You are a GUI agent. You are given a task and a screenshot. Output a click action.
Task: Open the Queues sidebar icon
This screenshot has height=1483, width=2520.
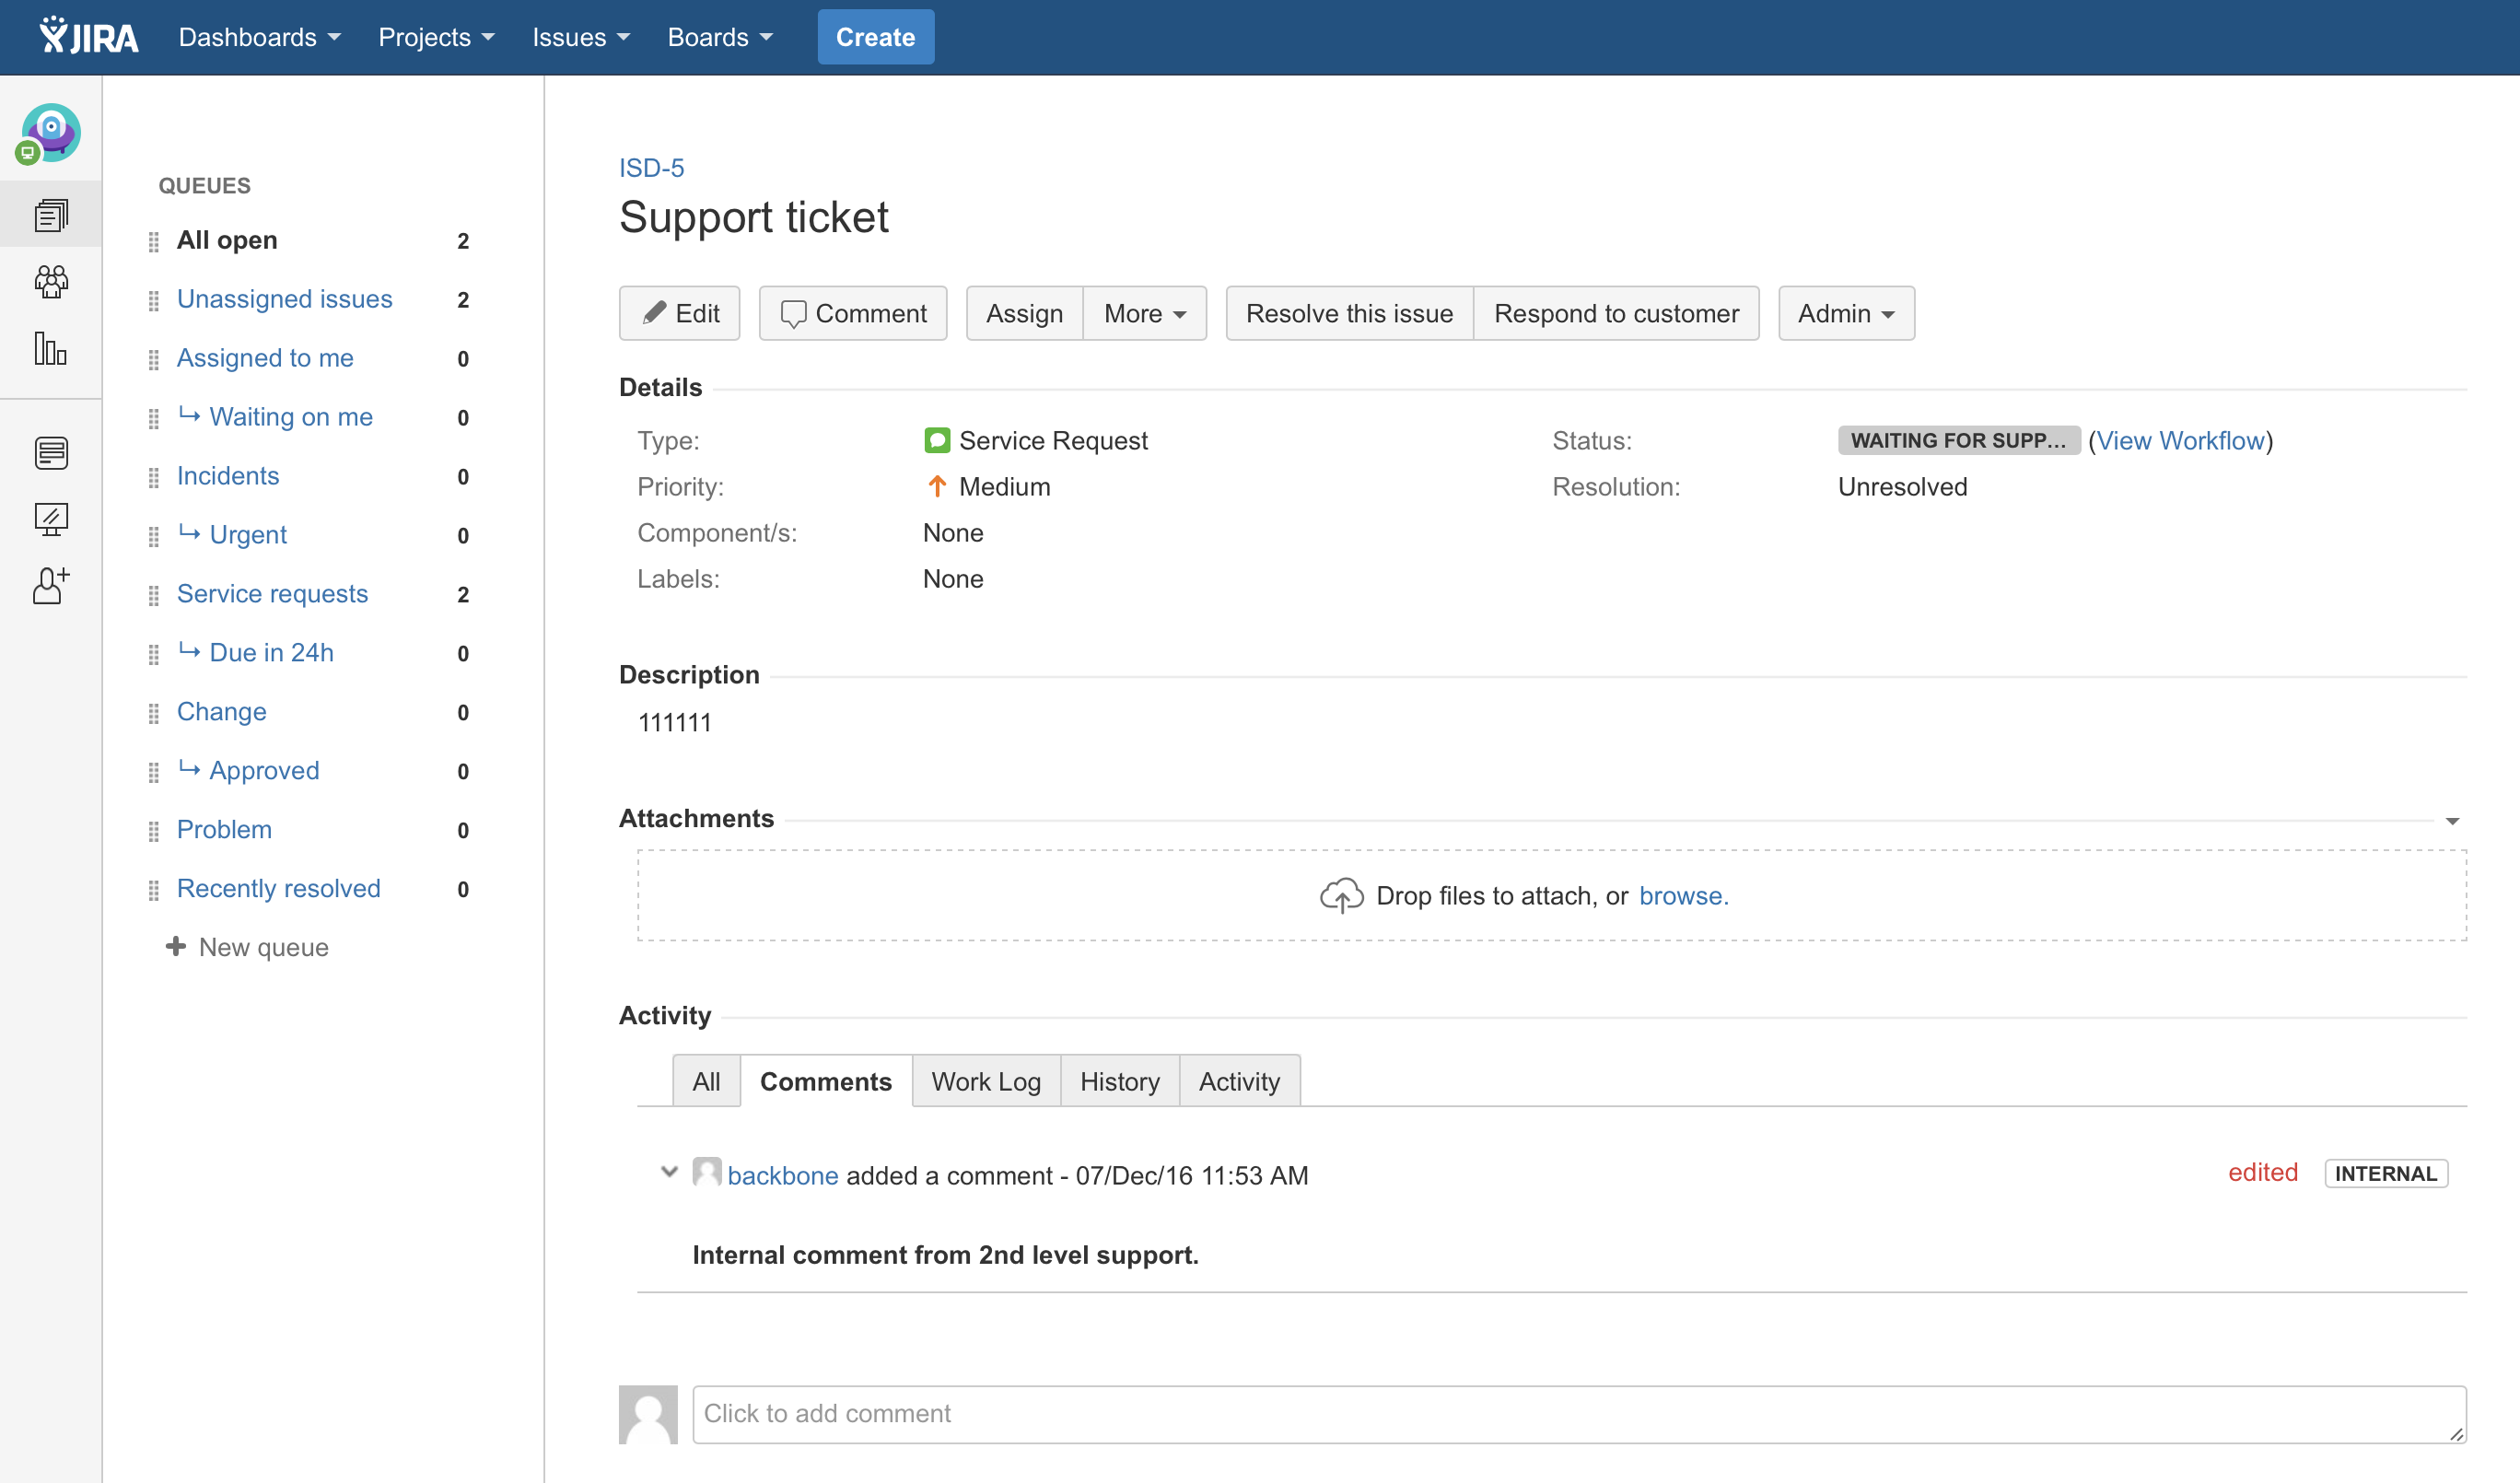[51, 214]
